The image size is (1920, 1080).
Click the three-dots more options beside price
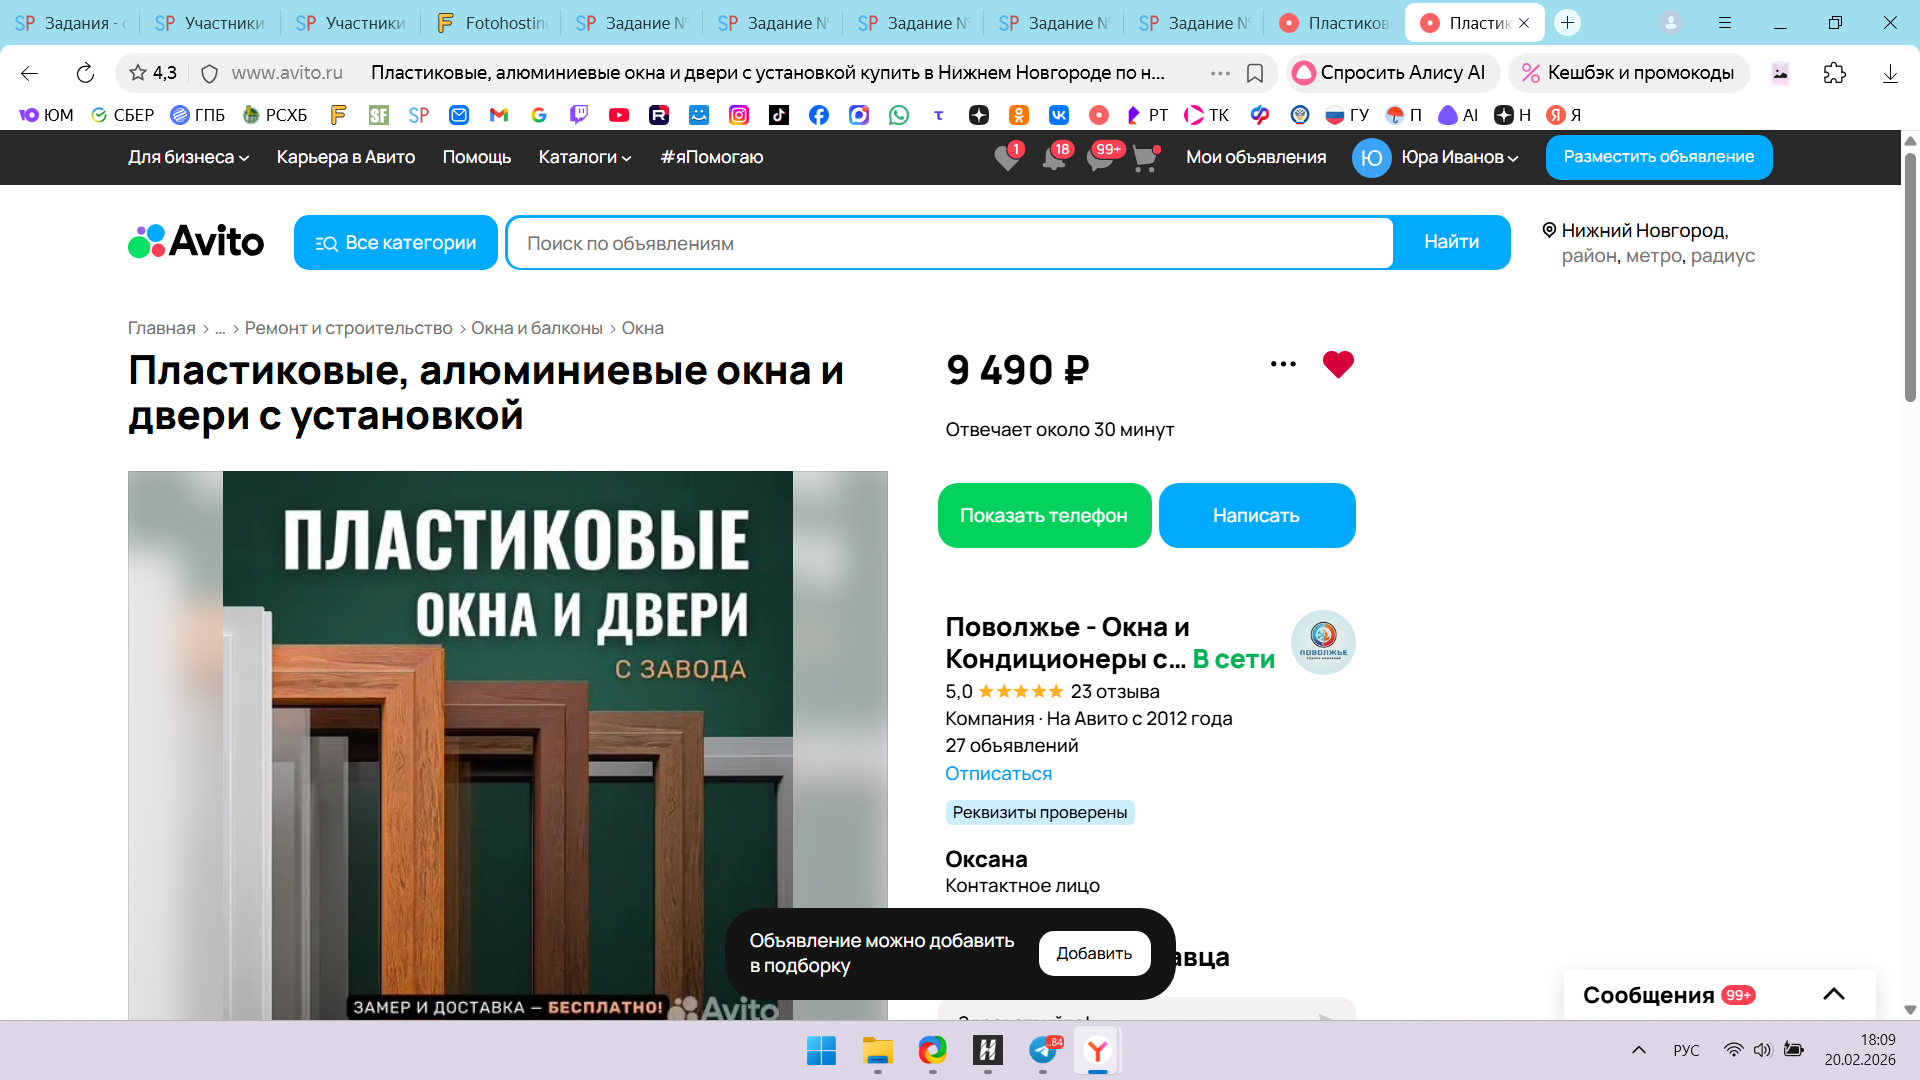click(x=1283, y=365)
